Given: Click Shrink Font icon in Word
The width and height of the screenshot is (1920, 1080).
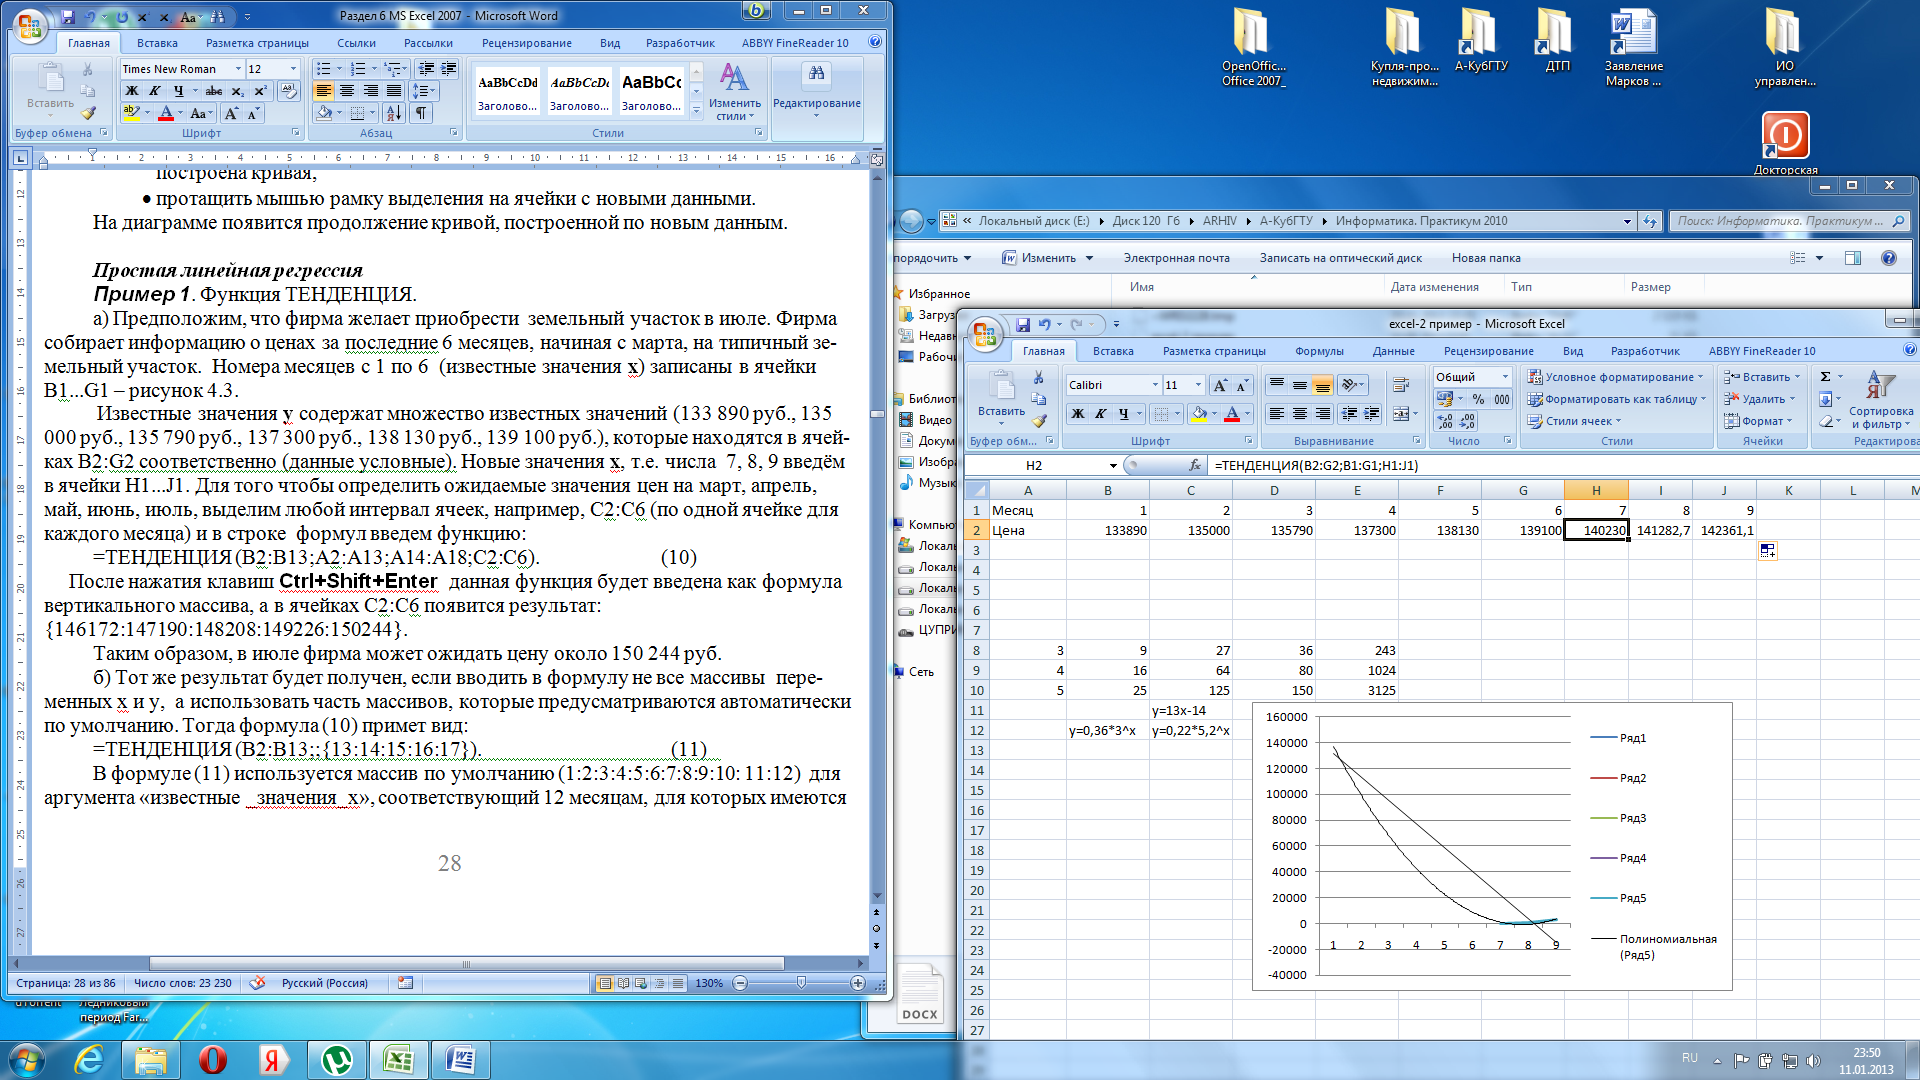Looking at the screenshot, I should tap(253, 113).
